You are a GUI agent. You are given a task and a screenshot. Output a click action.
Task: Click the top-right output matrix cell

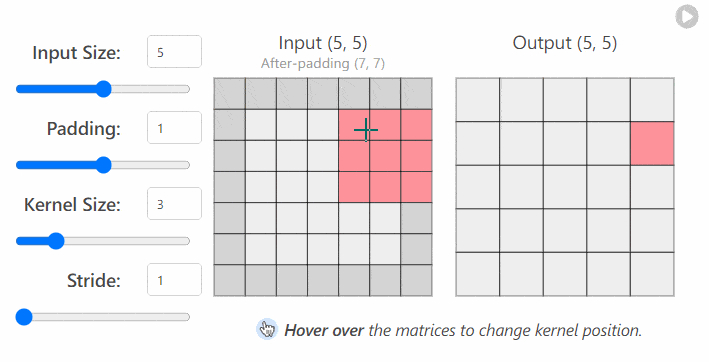(x=652, y=100)
